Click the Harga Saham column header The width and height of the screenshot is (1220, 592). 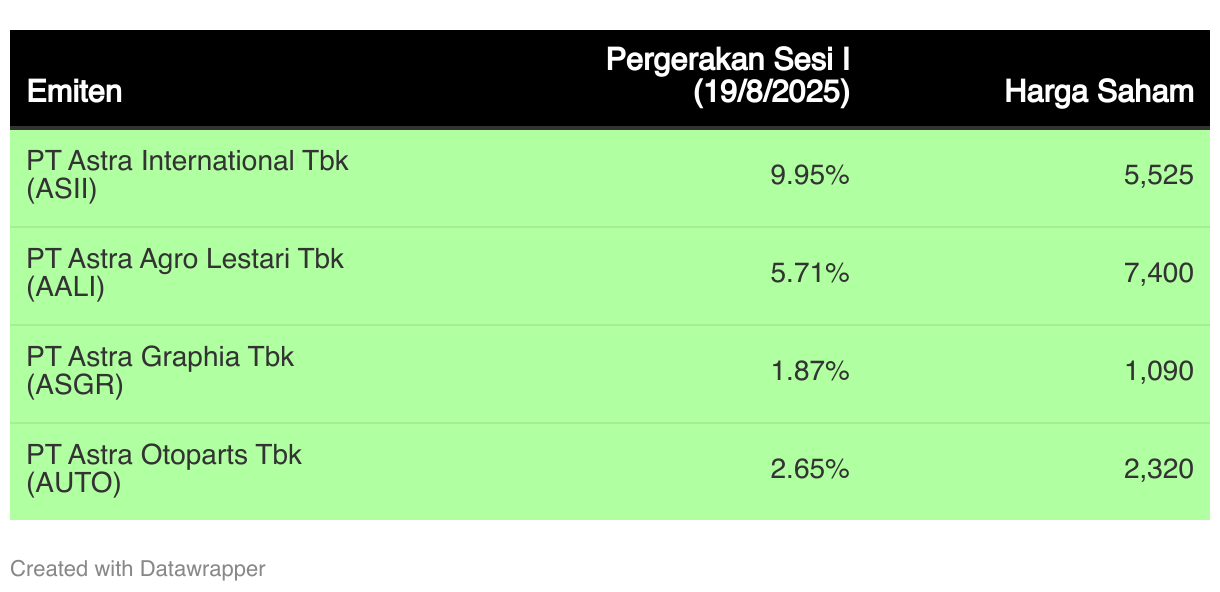pyautogui.click(x=1098, y=91)
